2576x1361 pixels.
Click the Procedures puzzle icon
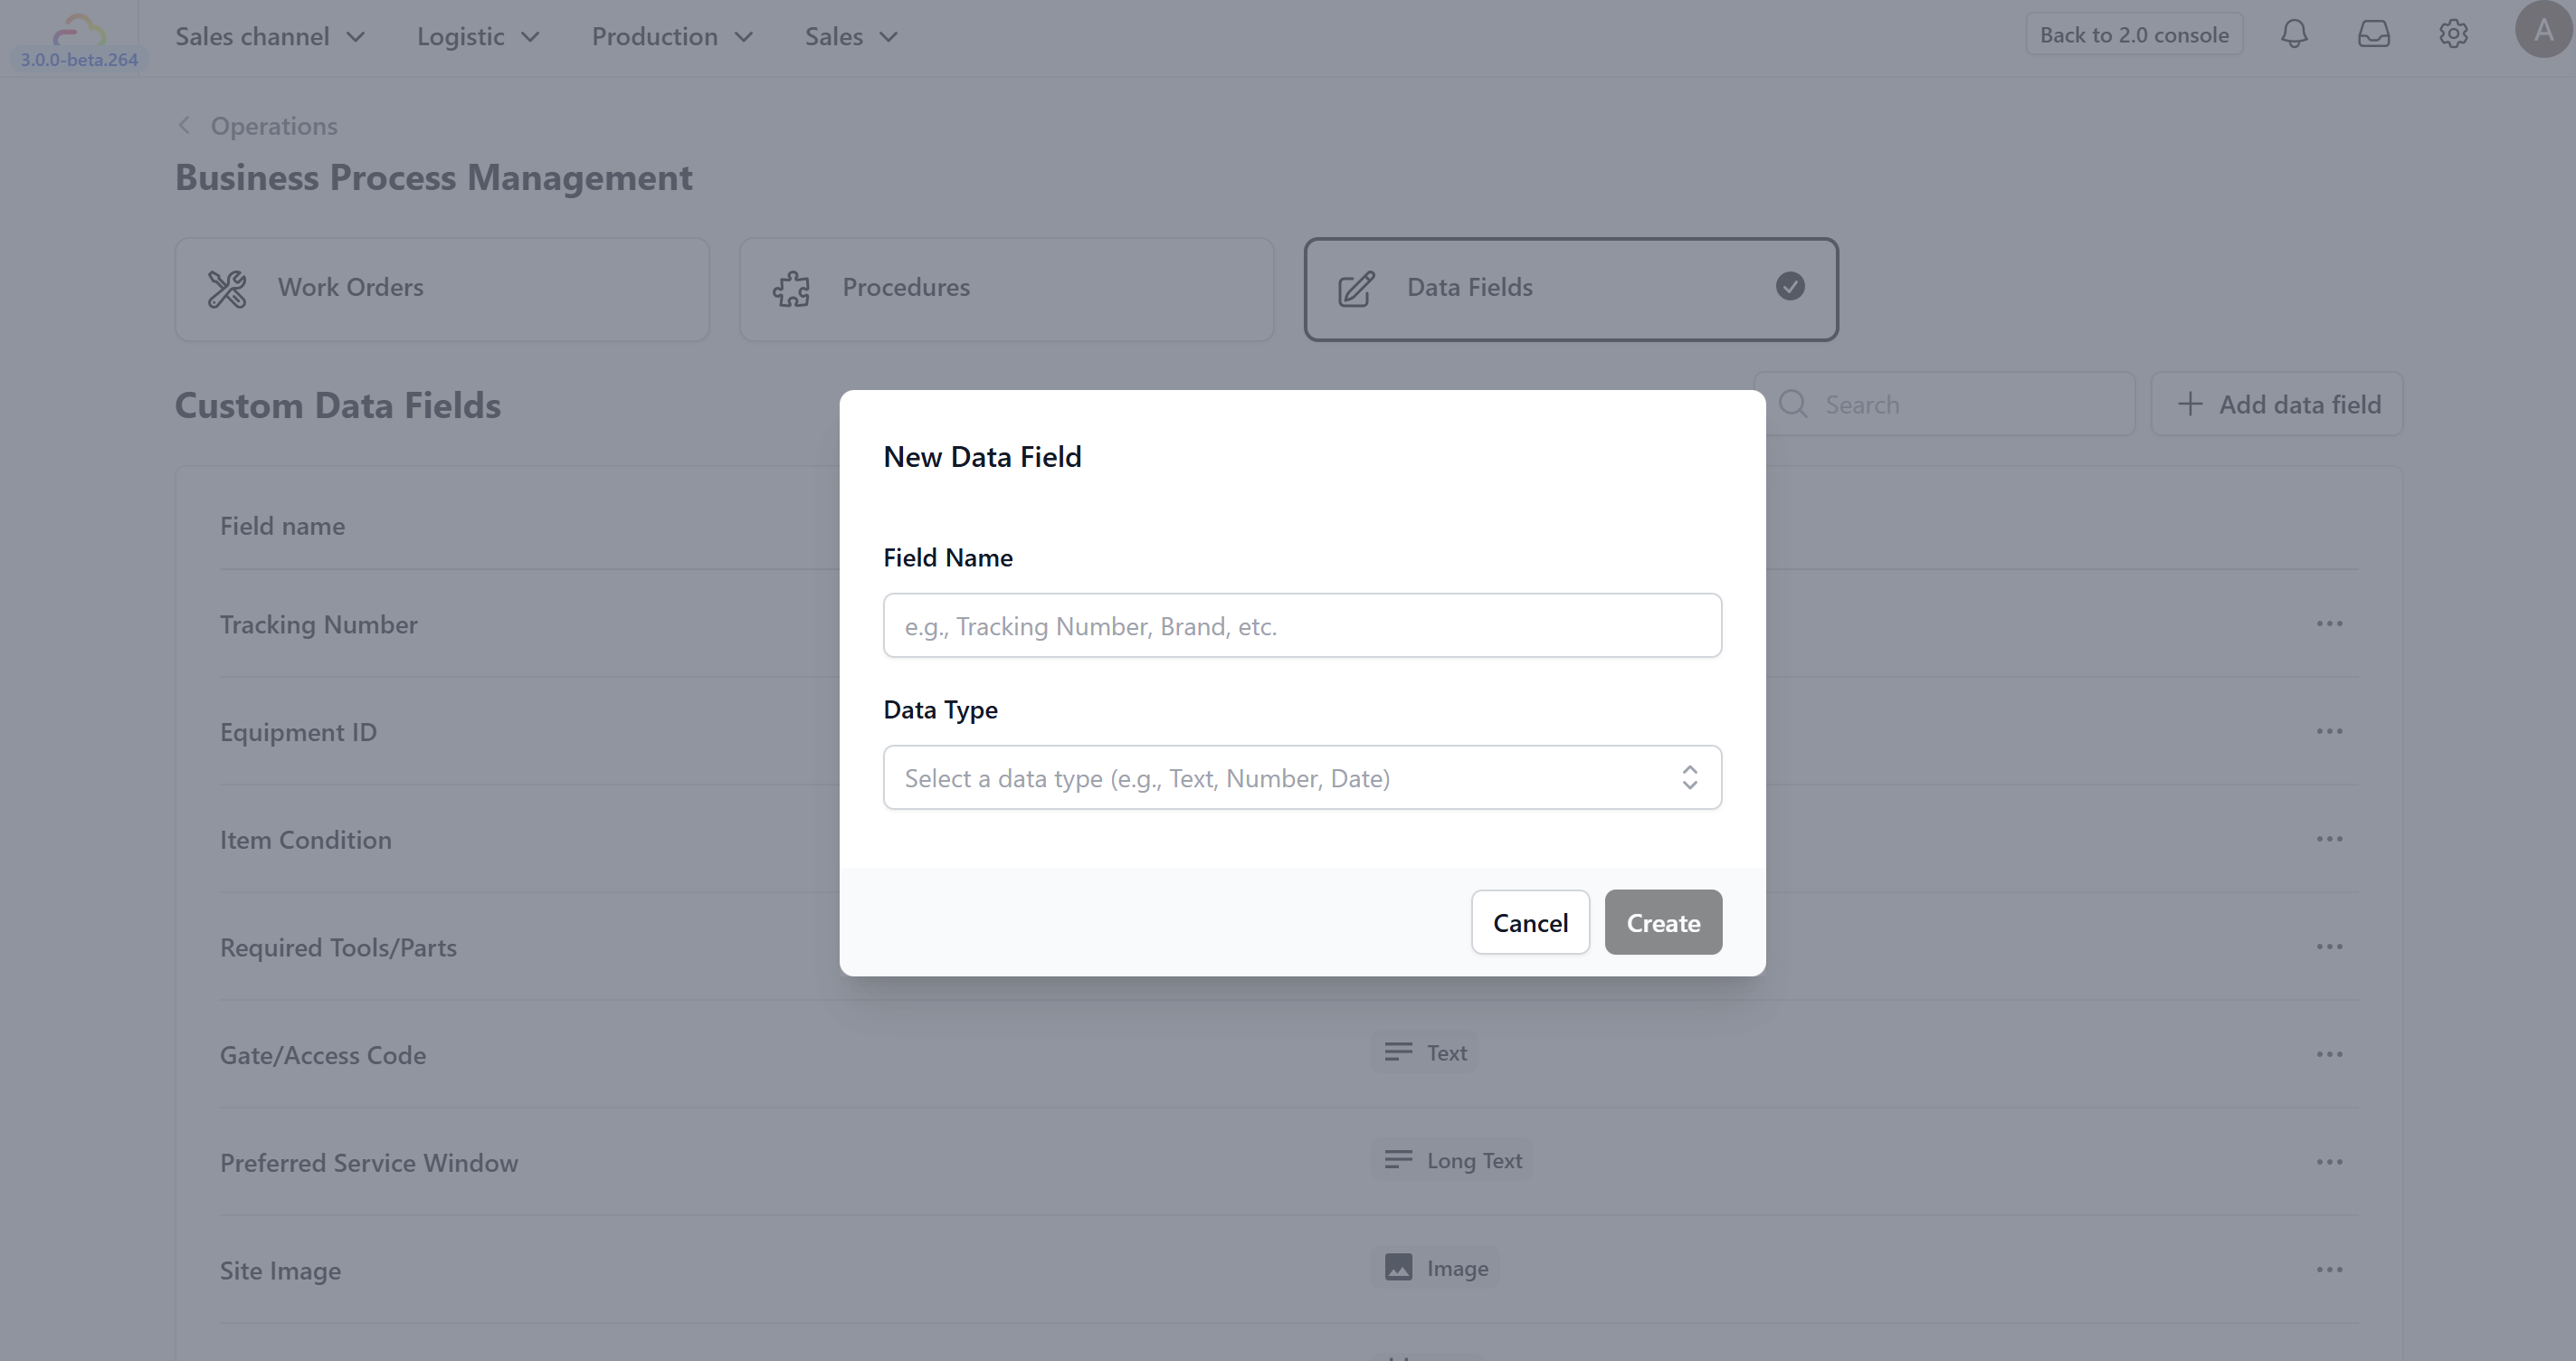click(791, 288)
